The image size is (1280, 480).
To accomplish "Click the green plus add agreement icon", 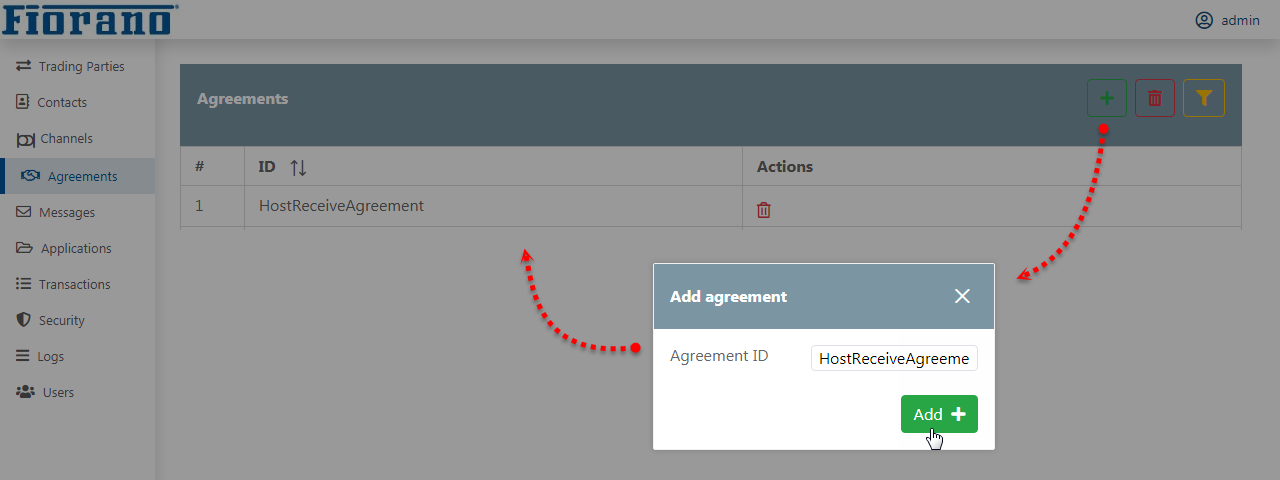I will pos(1107,98).
